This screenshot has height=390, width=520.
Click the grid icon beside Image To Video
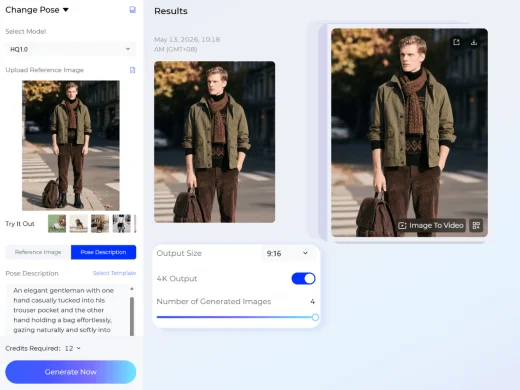click(476, 225)
